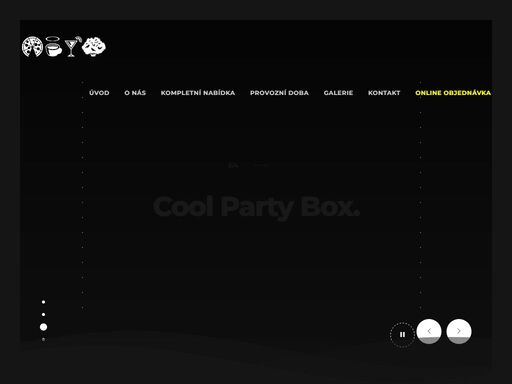Select the first slide dot indicator
Viewport: 512px width, 384px height.
43,302
